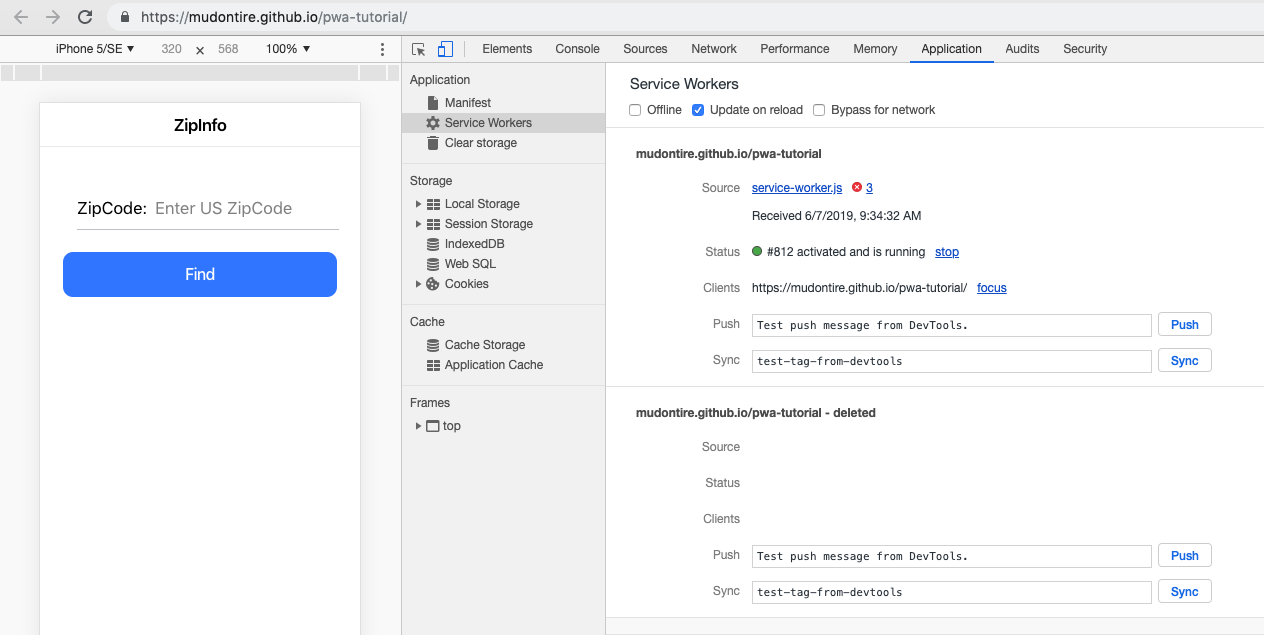Click the ZipInfo app header title
Screen dimensions: 1264x635
pyautogui.click(x=200, y=125)
